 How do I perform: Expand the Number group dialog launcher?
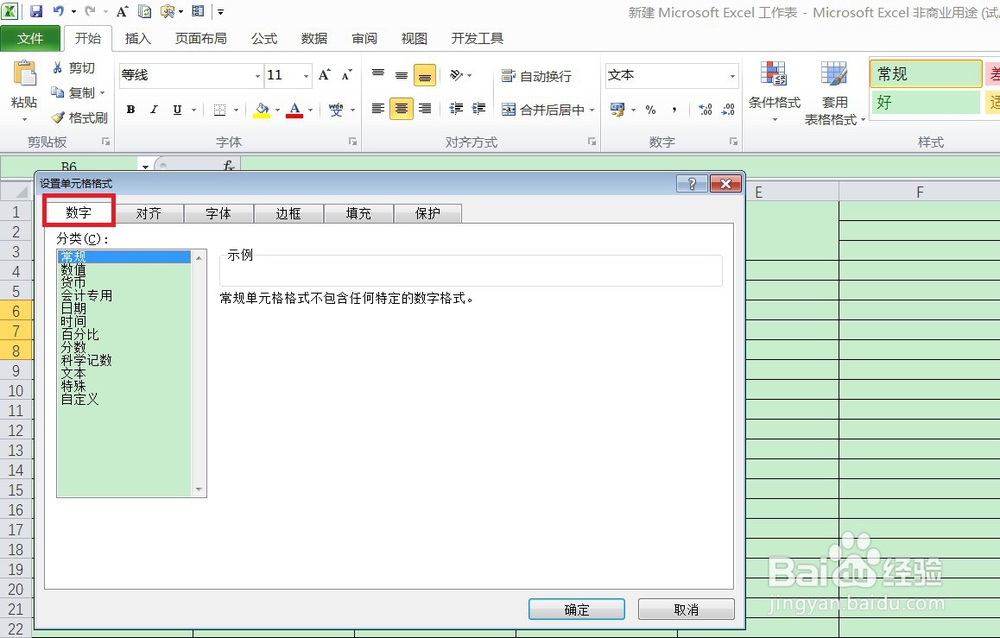(x=733, y=142)
